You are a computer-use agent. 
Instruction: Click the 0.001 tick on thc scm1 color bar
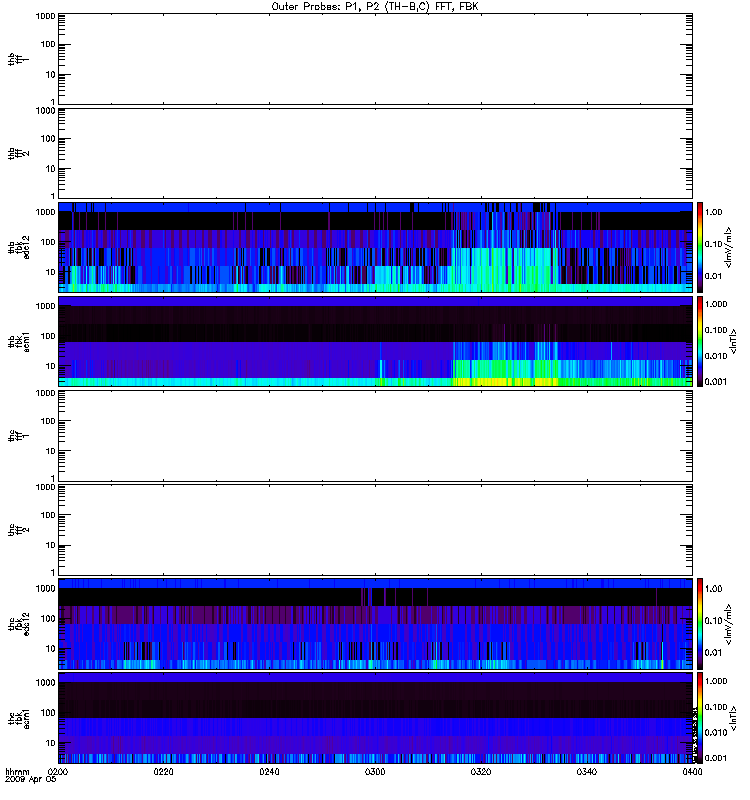coord(716,758)
